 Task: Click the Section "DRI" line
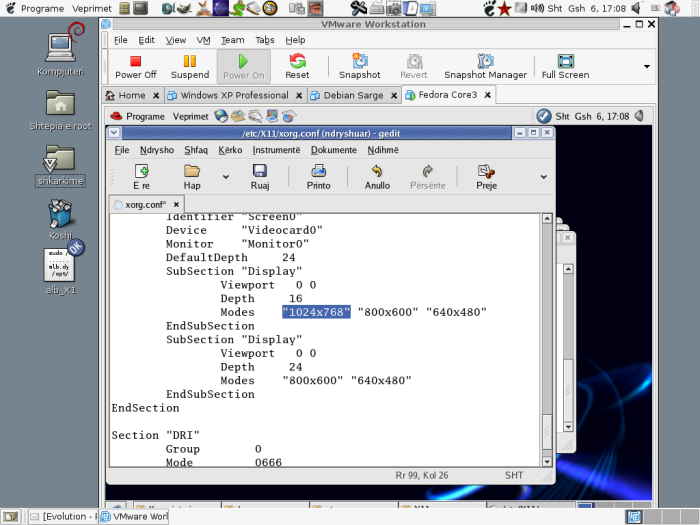155,435
